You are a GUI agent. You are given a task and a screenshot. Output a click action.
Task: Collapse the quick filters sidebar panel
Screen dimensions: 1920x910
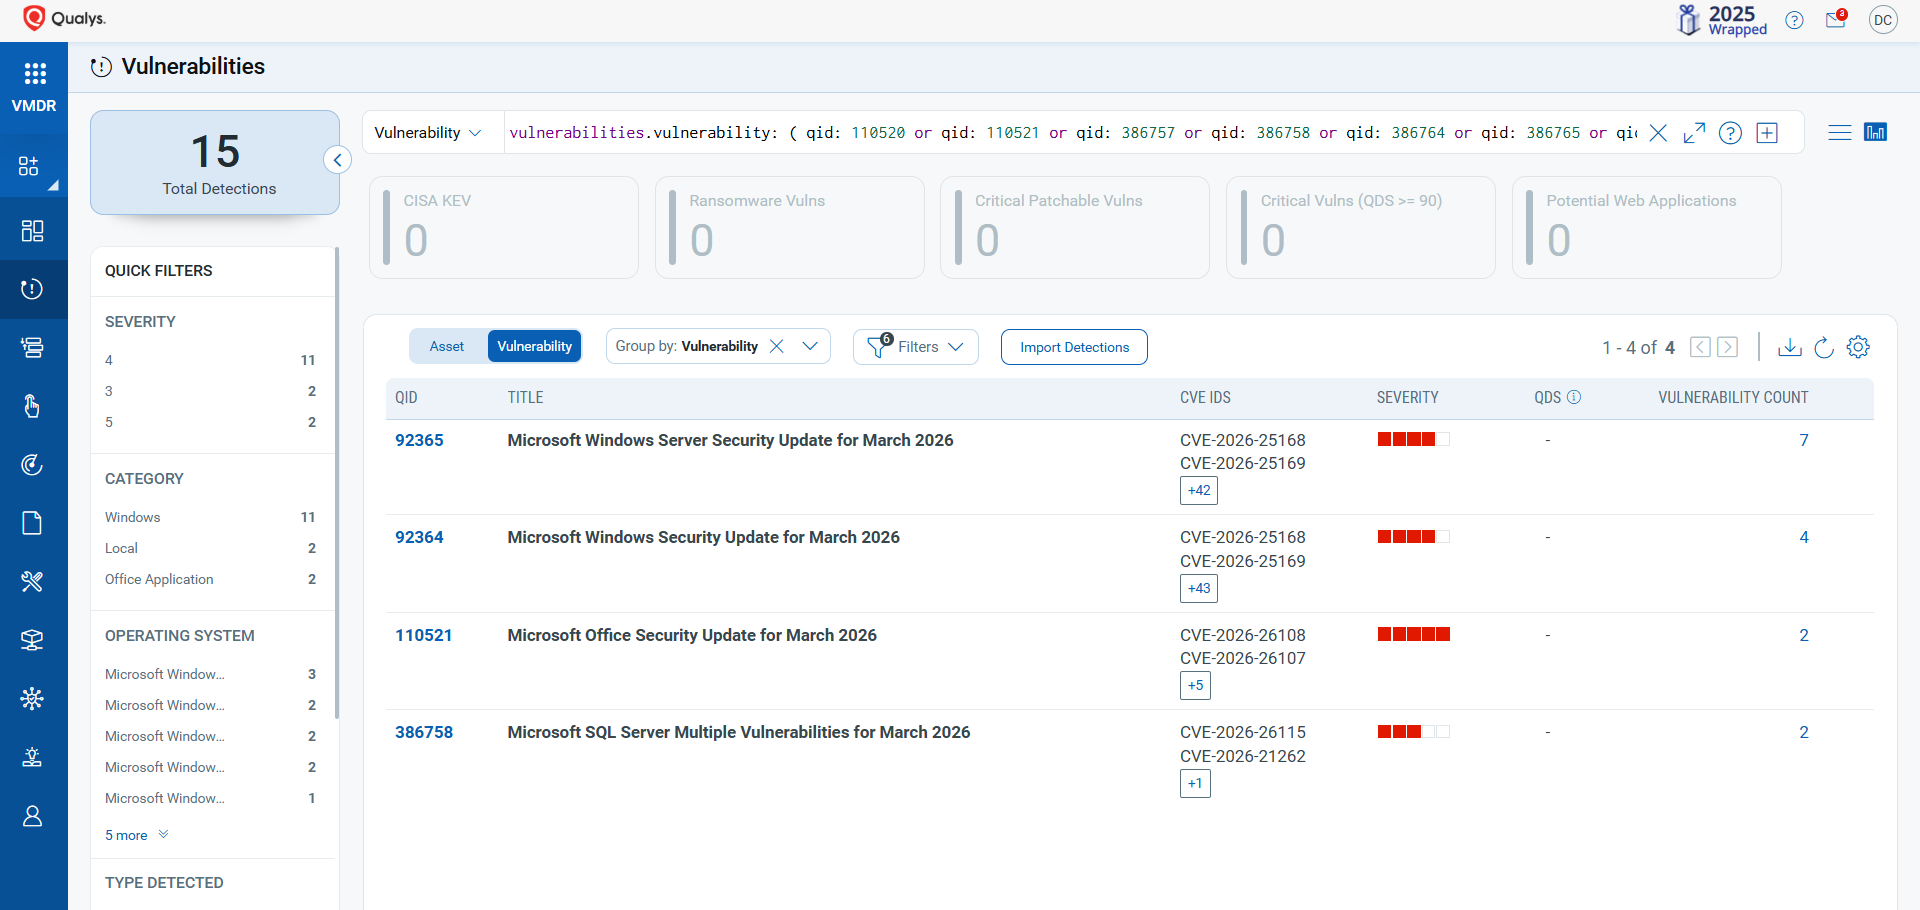coord(338,160)
